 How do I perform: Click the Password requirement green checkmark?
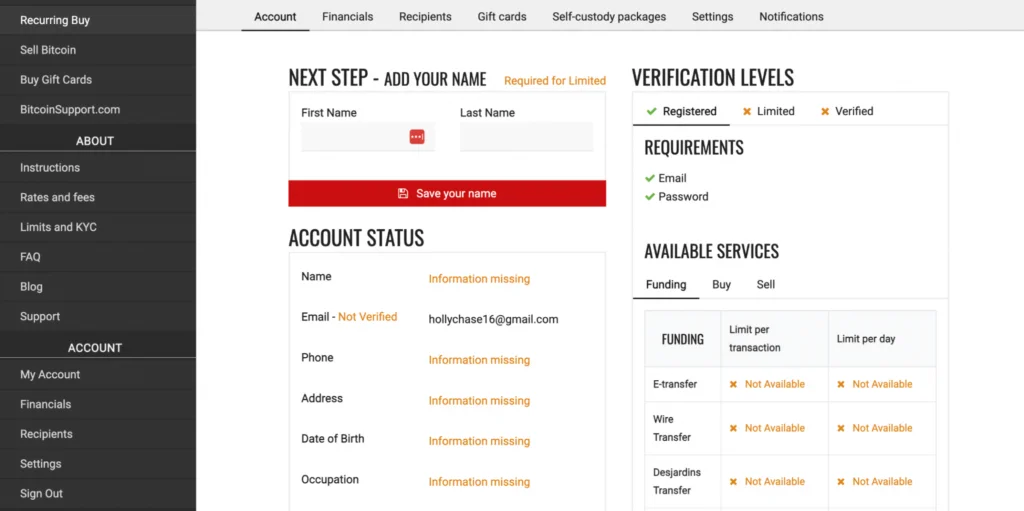(650, 196)
